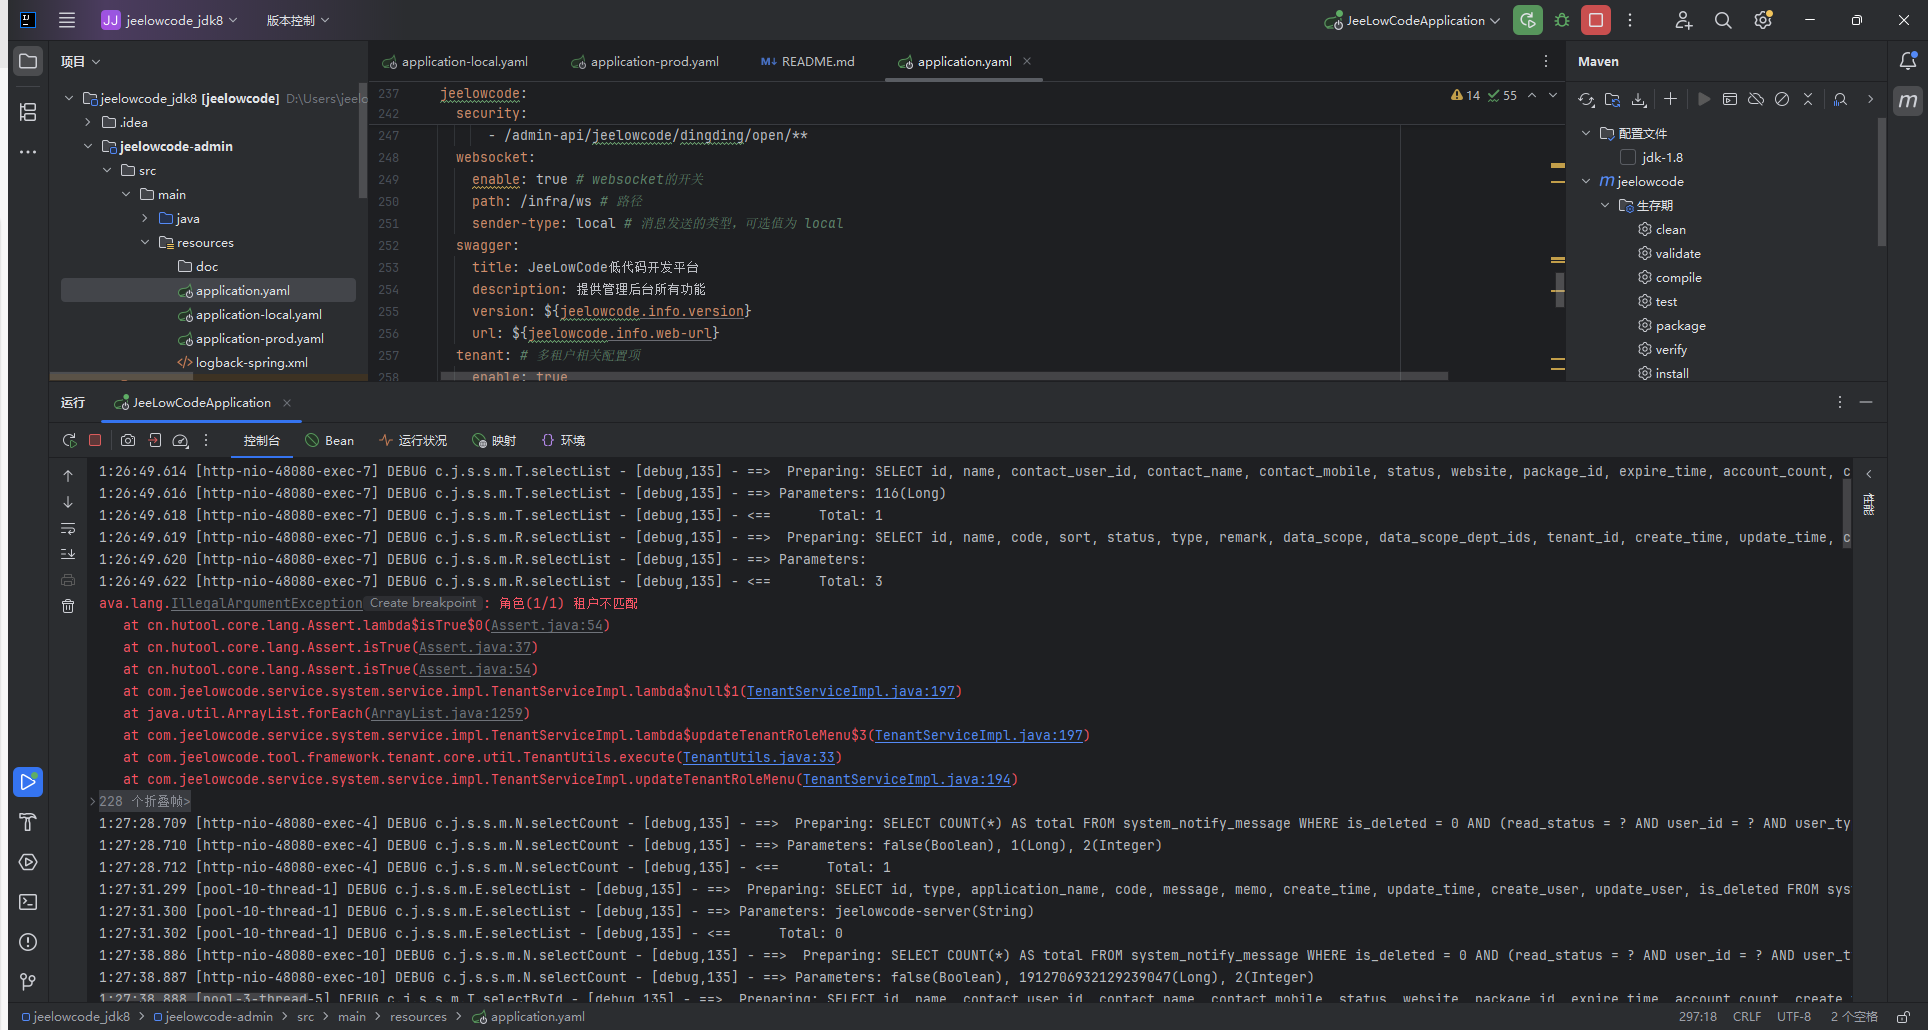Open the Maven tool window stripe button
The image size is (1928, 1030).
click(x=1908, y=100)
